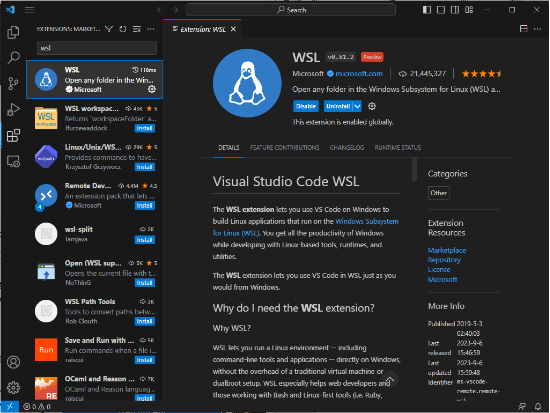Toggle panel layout icon
The image size is (550, 413).
441,10
